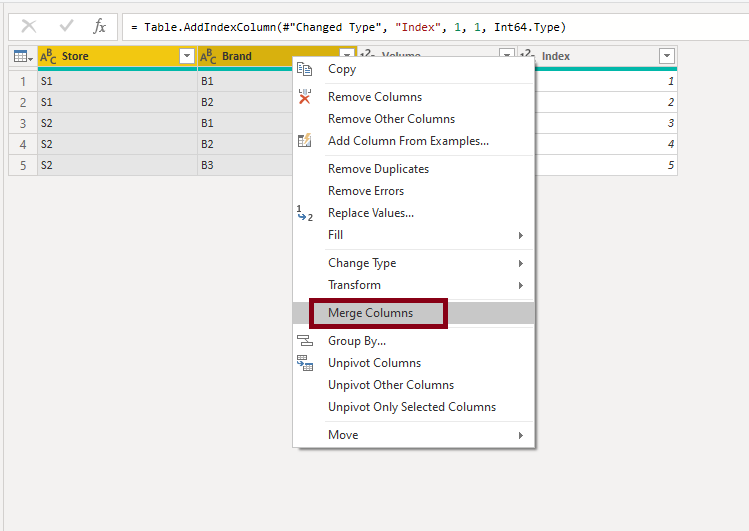Open the Store column filter dropdown
The height and width of the screenshot is (531, 749).
pyautogui.click(x=187, y=56)
